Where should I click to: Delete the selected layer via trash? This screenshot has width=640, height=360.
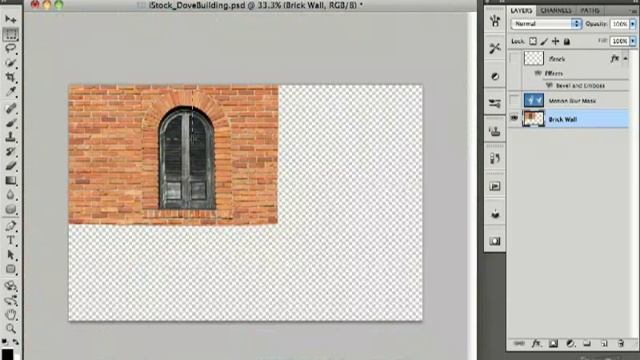[x=621, y=344]
